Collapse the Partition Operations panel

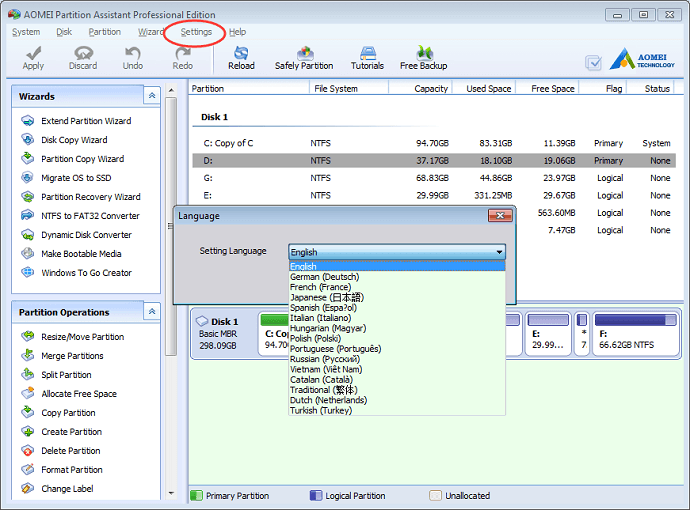(x=152, y=312)
